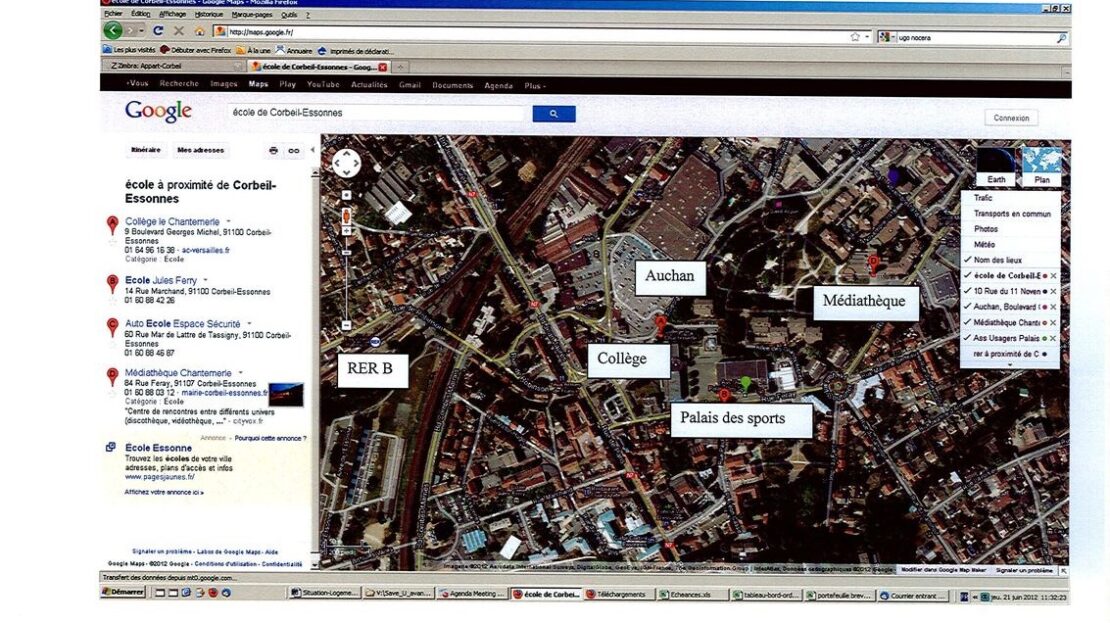Select the green marker by Palais des sports
Screen dimensions: 1110x623
[x=745, y=384]
